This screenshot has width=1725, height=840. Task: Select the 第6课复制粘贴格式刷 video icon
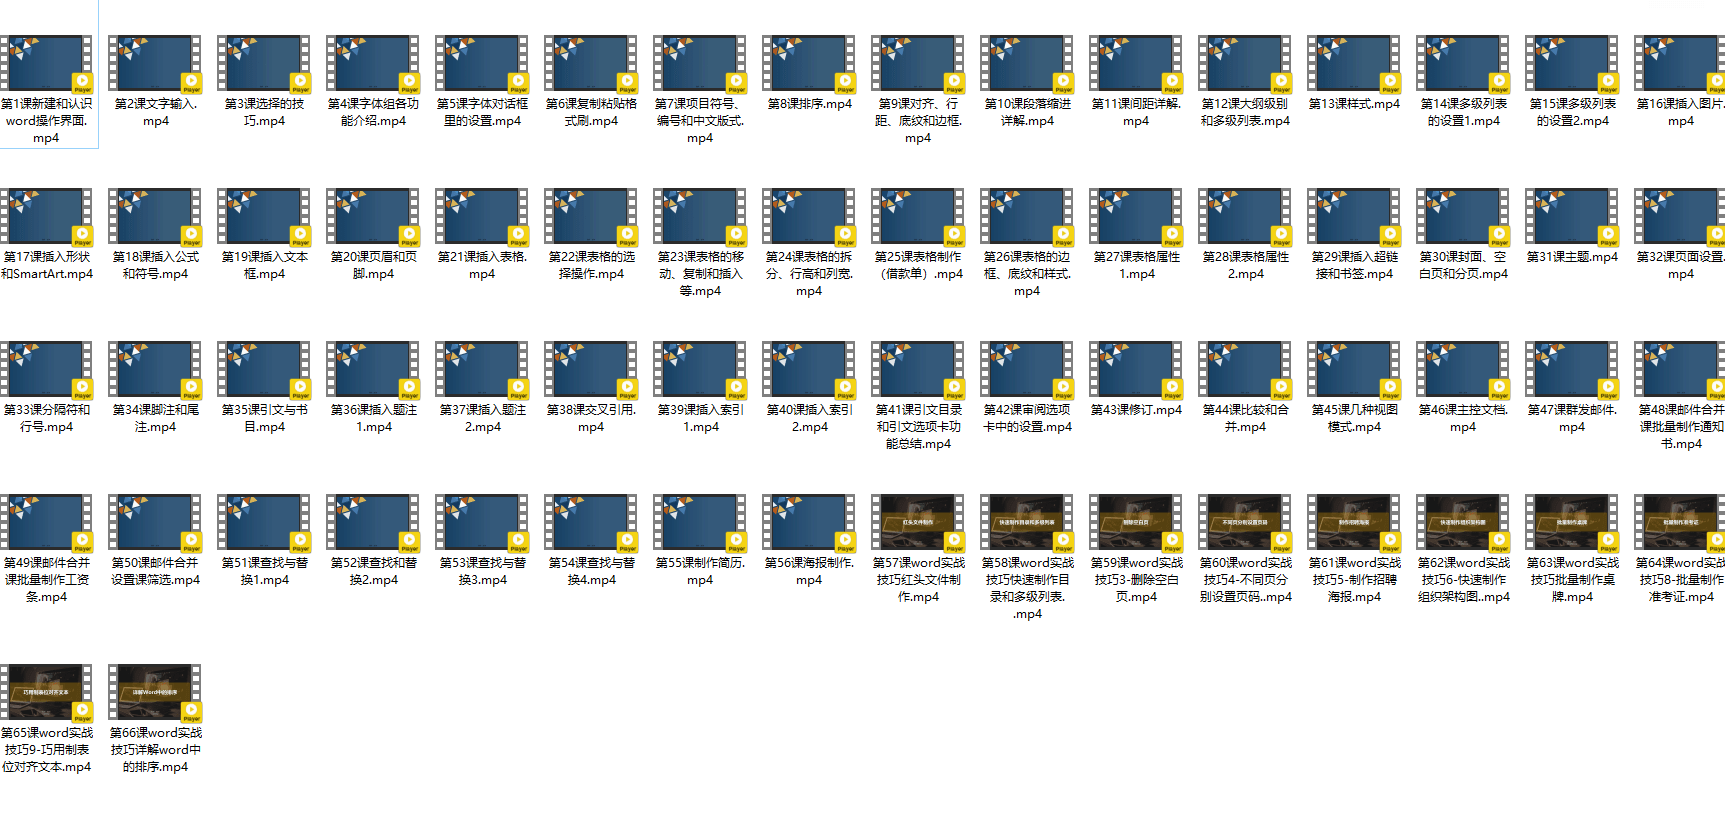coord(591,64)
